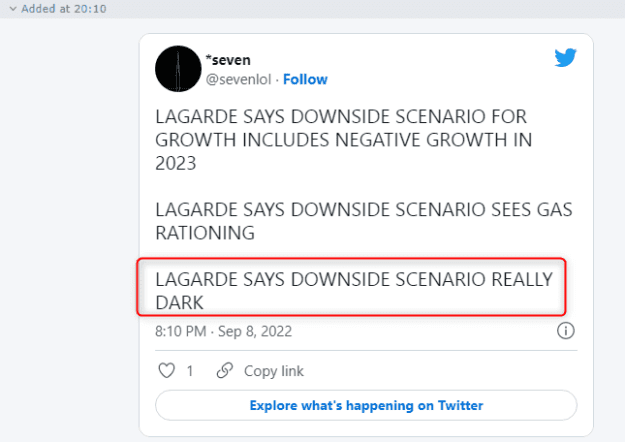Collapse the 'Added at 20:10' chevron

tap(13, 9)
